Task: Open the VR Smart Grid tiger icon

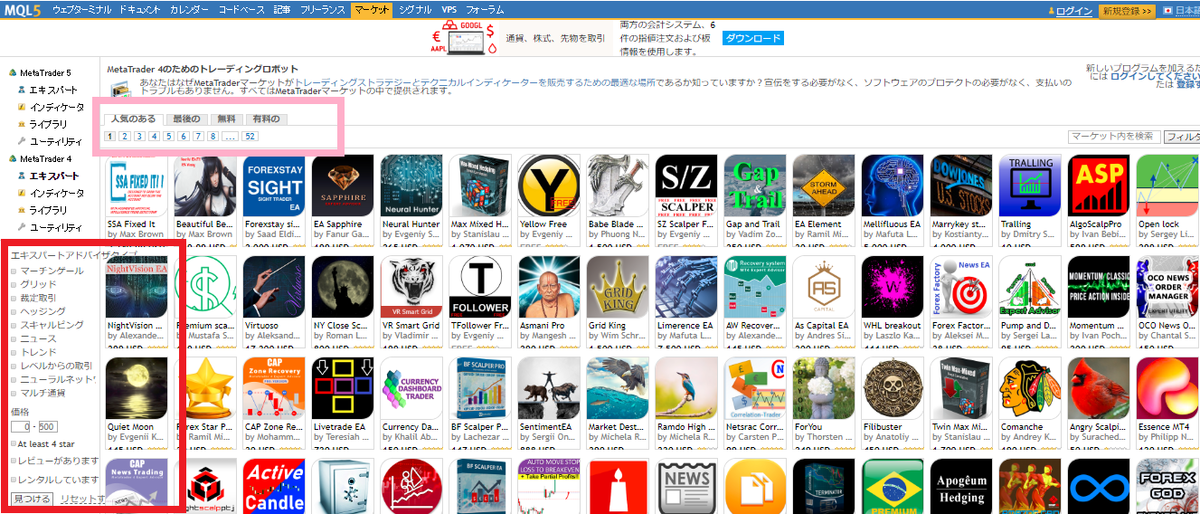Action: (x=412, y=287)
